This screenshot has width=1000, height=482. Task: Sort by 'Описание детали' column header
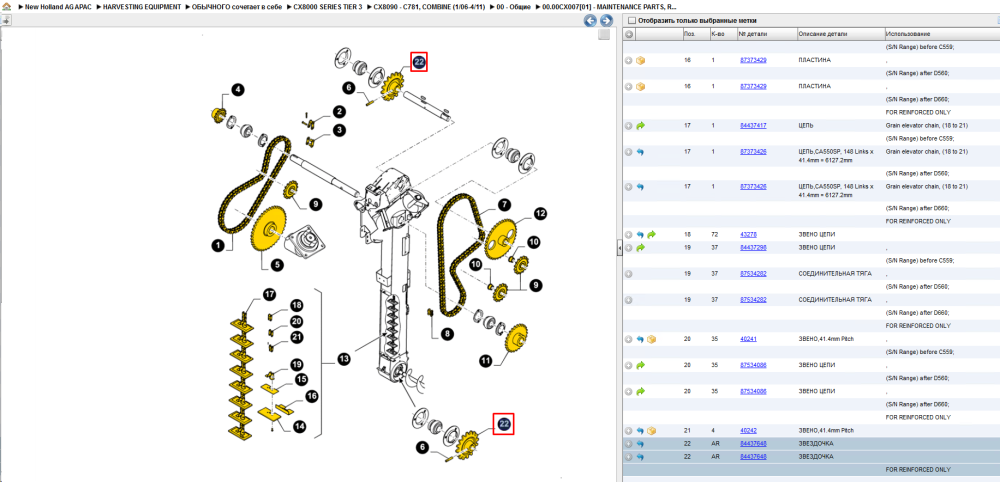pos(840,34)
